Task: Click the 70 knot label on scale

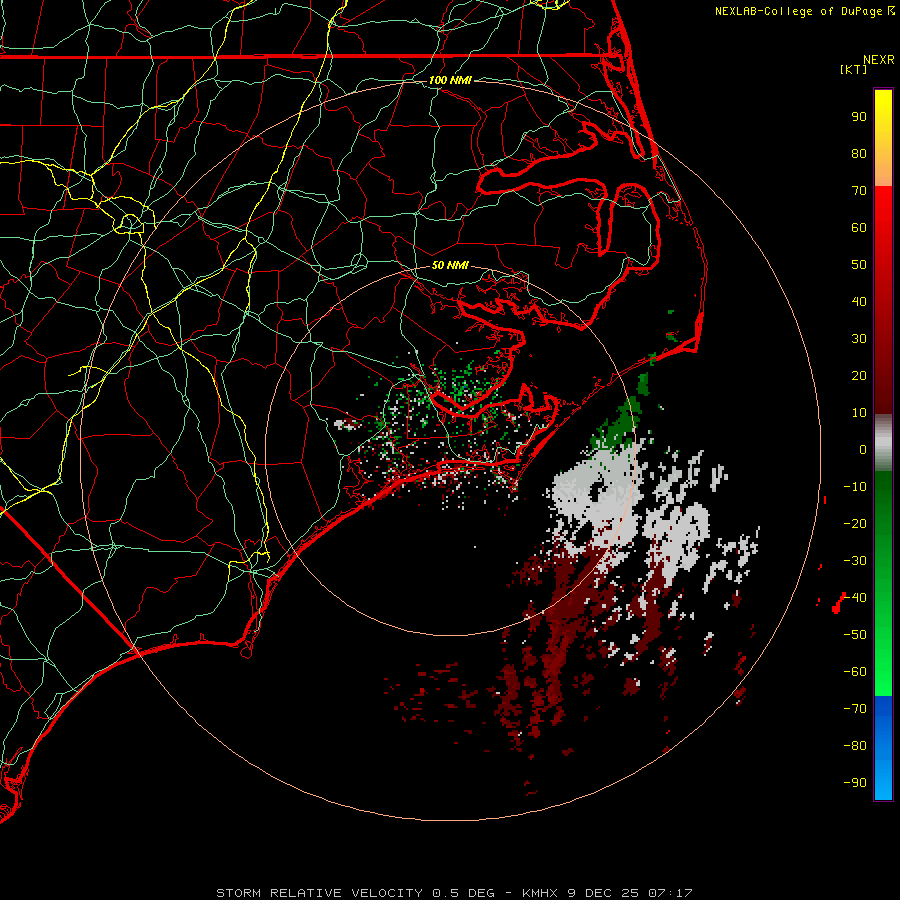Action: (x=859, y=191)
